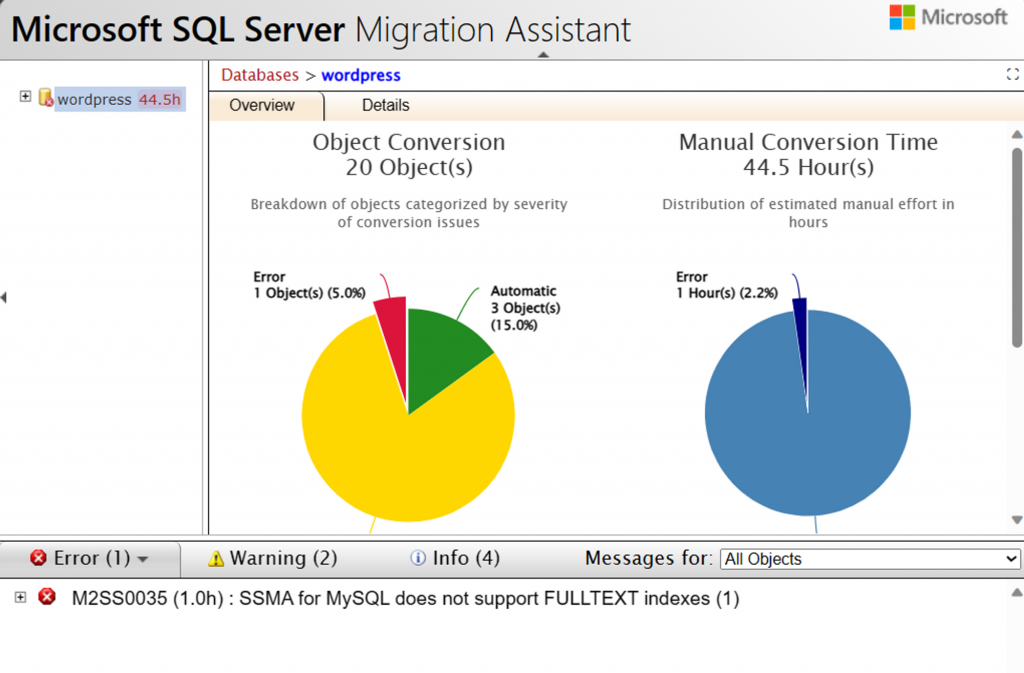Image resolution: width=1024 pixels, height=673 pixels.
Task: Click the Microsoft logo icon
Action: (x=902, y=18)
